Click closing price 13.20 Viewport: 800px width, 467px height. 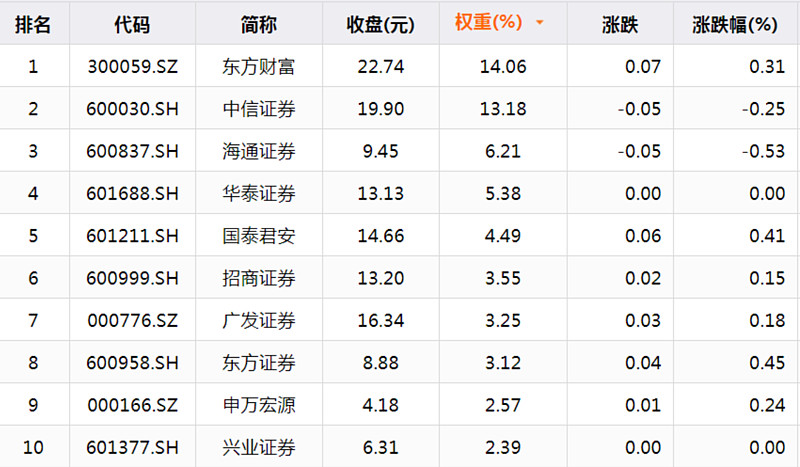[381, 279]
